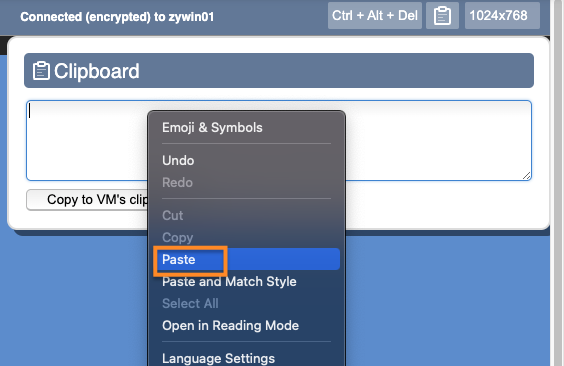
Task: Open the 1024x768 resolution selector
Action: [x=502, y=16]
